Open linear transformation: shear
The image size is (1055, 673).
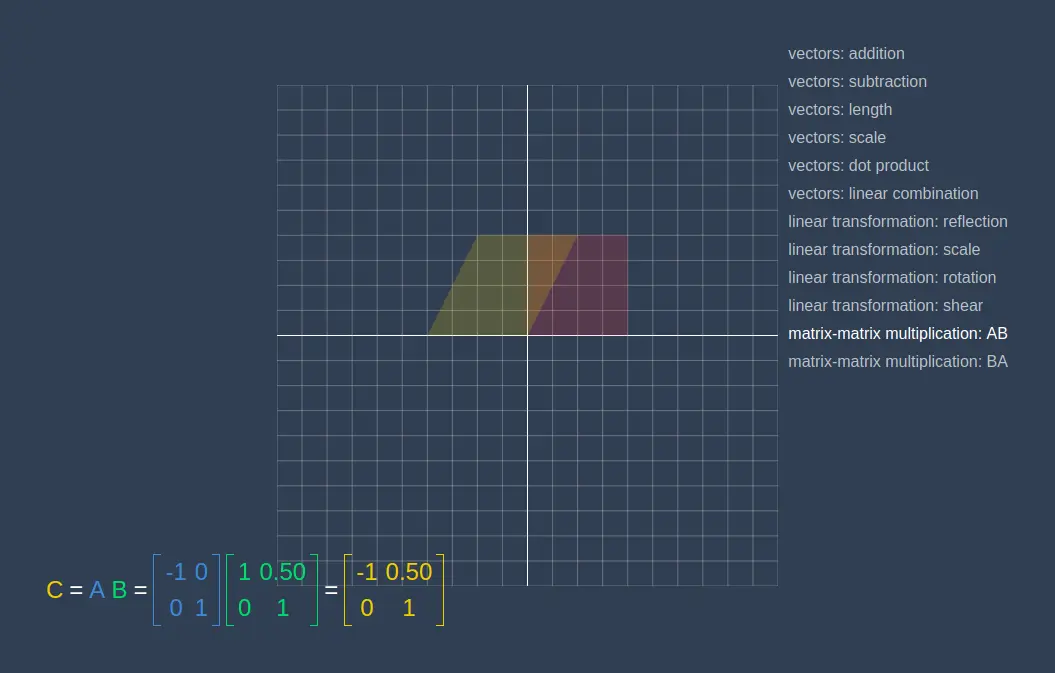885,306
